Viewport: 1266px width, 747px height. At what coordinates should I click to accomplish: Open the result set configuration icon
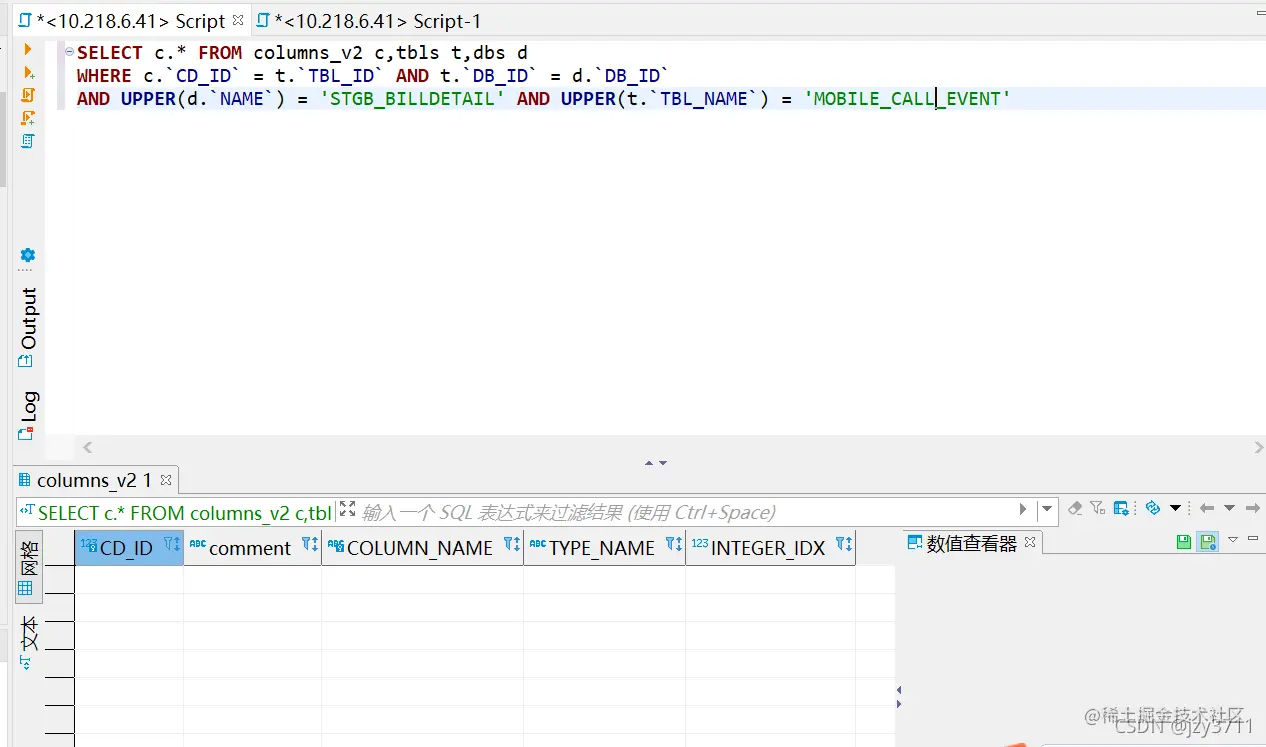coord(1122,508)
